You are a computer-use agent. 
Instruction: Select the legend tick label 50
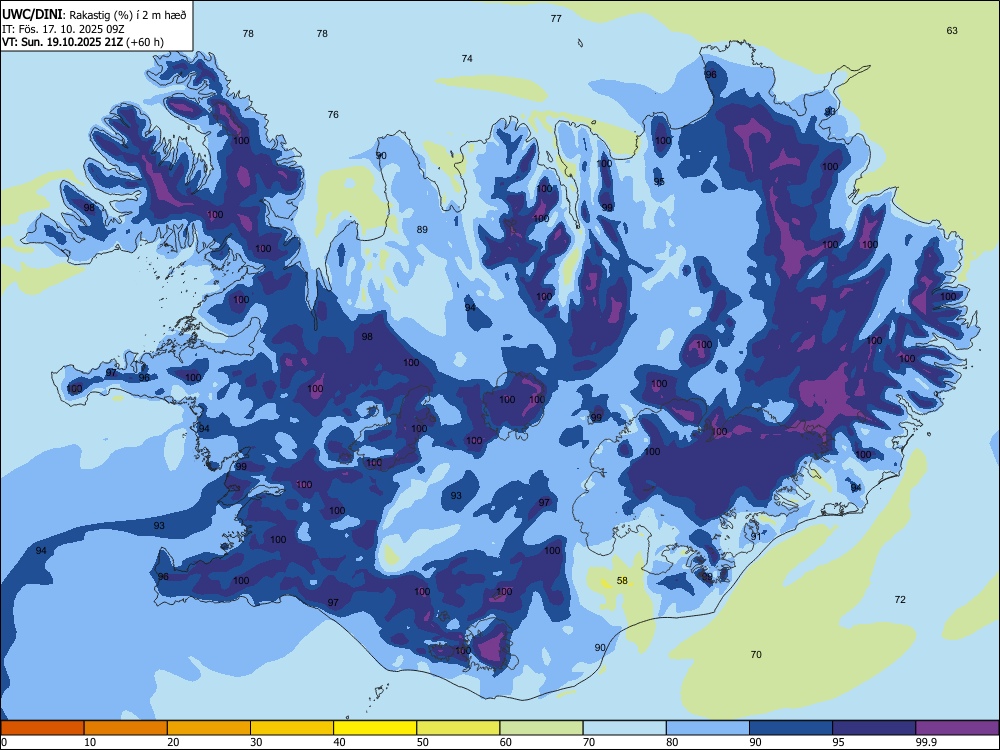[423, 742]
